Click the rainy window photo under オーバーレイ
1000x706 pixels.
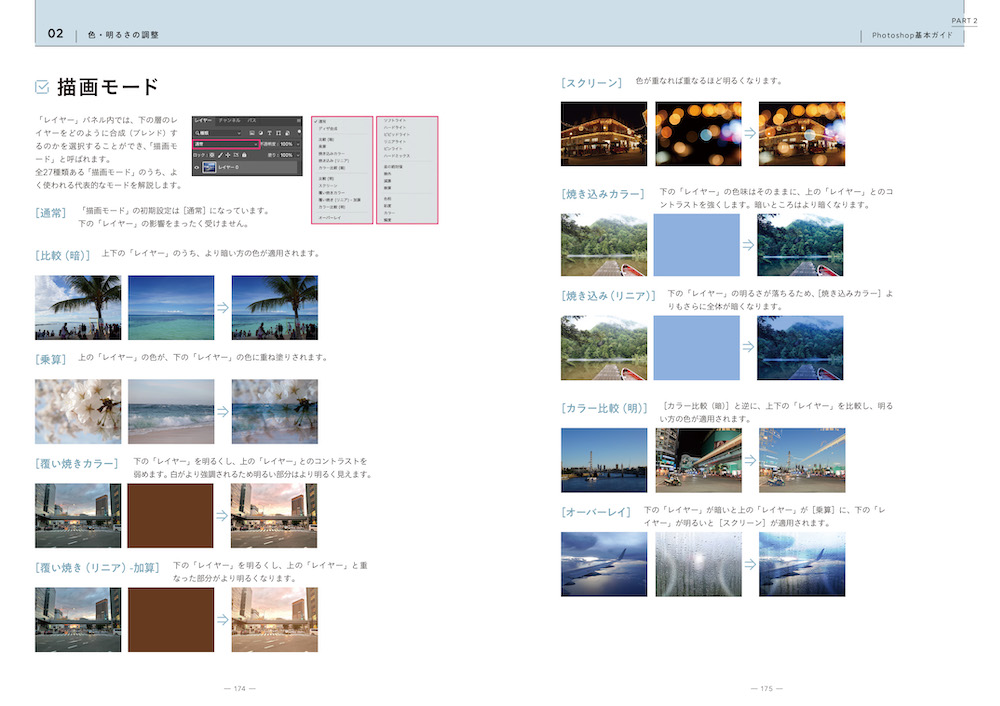(x=698, y=564)
